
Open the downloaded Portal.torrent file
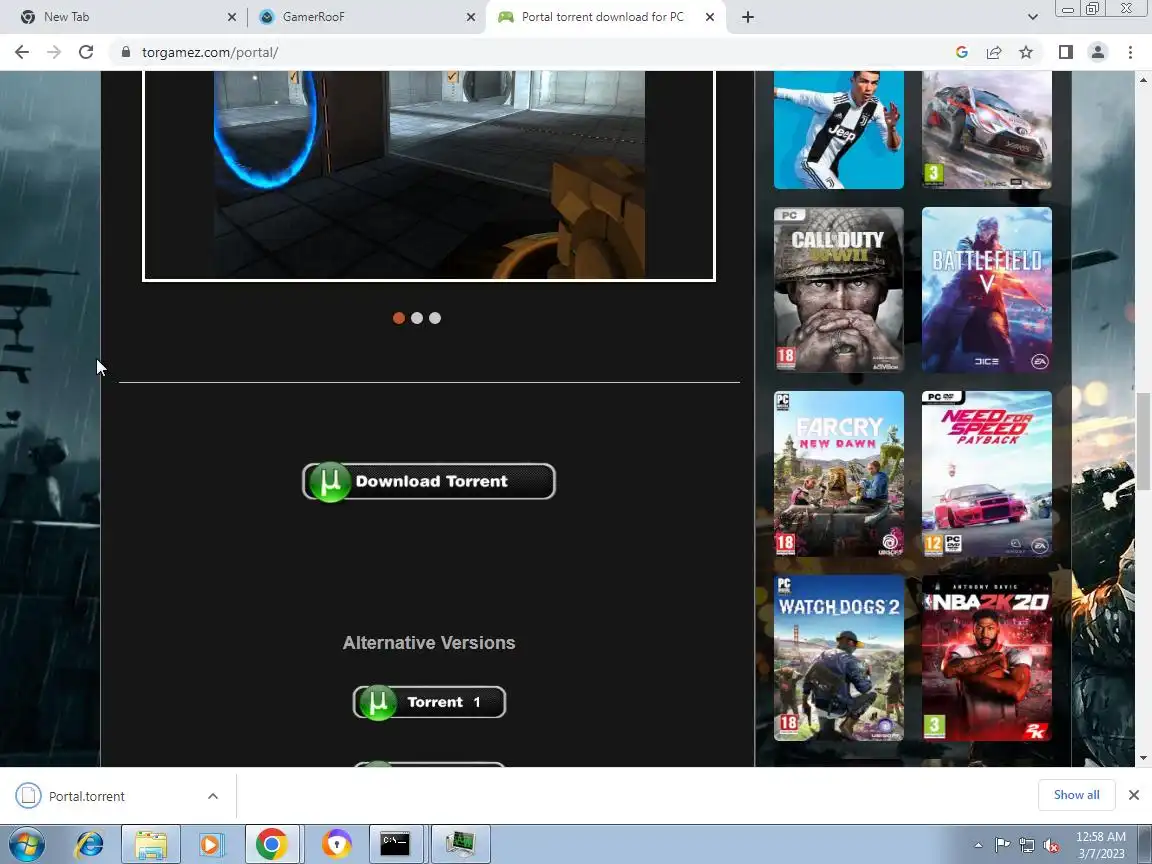87,796
